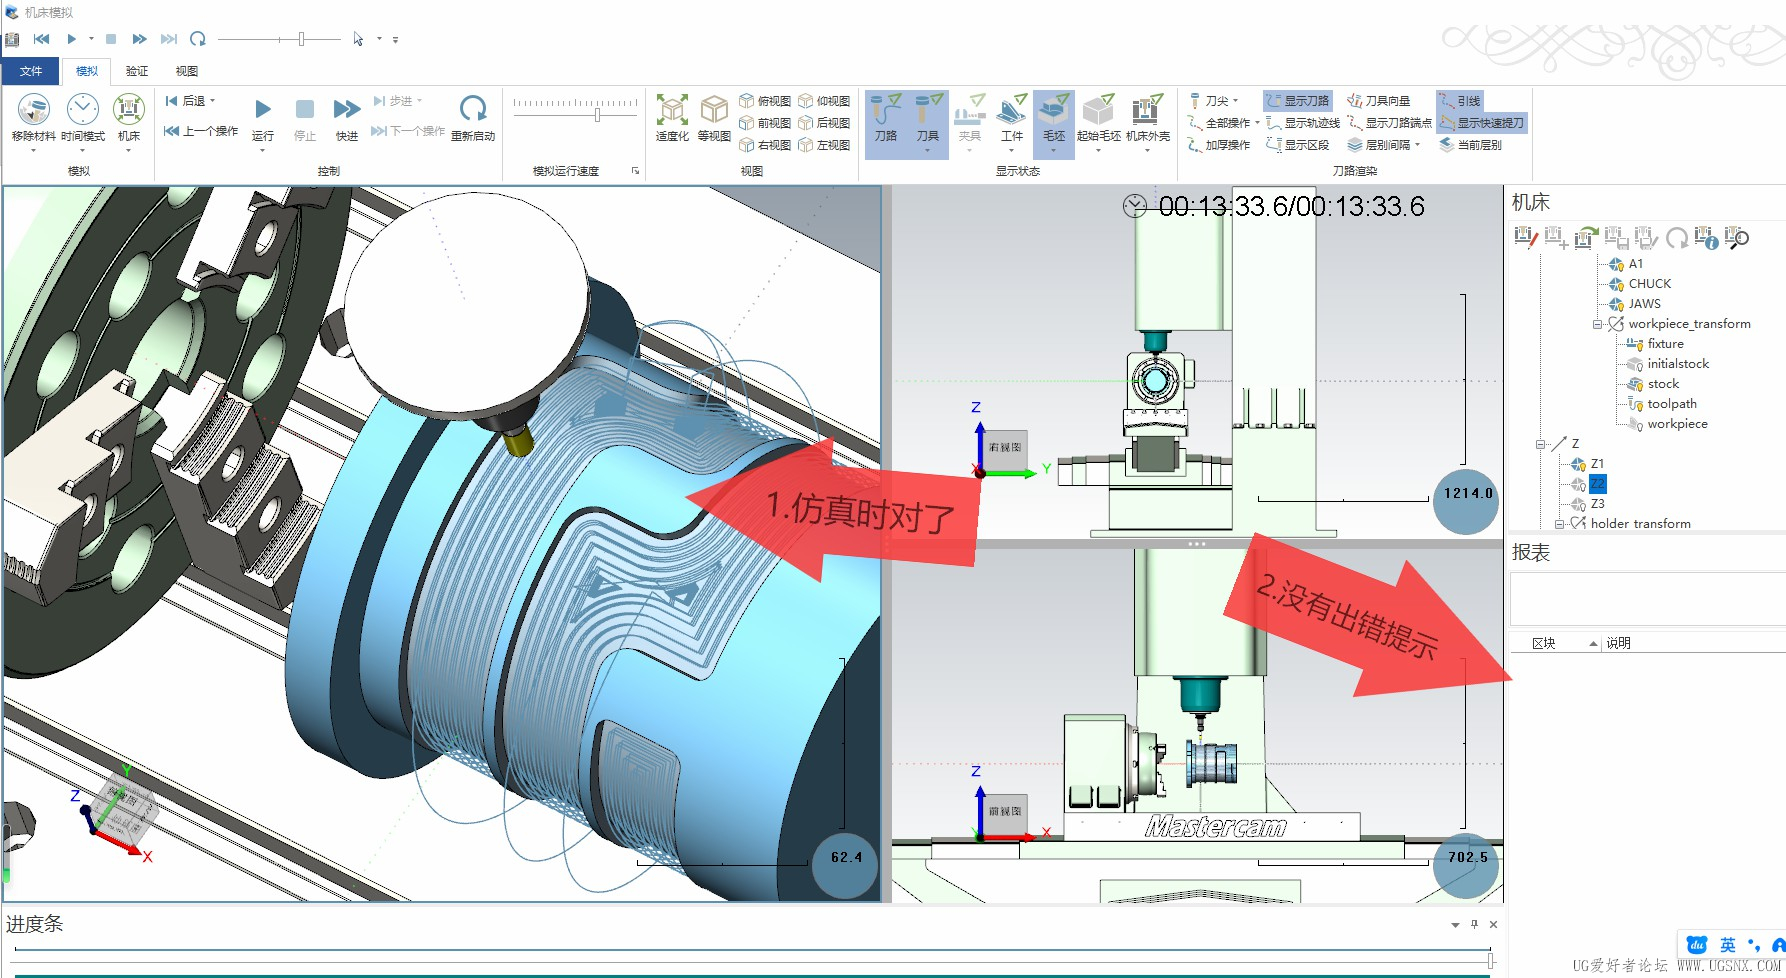
Task: Click 加厚操作 thicken operation option
Action: pyautogui.click(x=1218, y=145)
